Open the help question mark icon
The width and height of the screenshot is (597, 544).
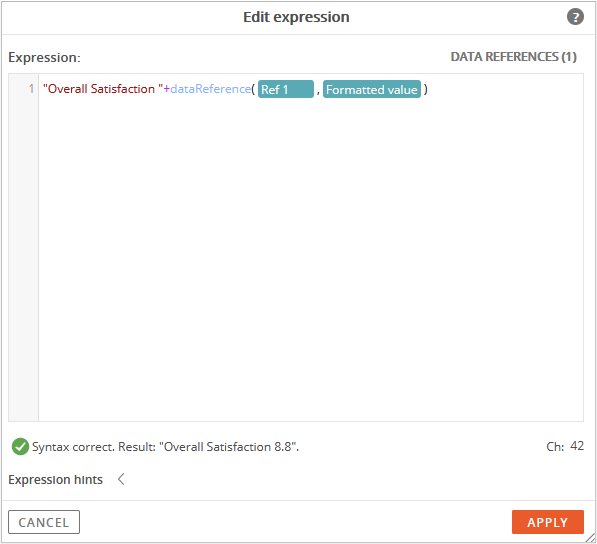pos(575,17)
